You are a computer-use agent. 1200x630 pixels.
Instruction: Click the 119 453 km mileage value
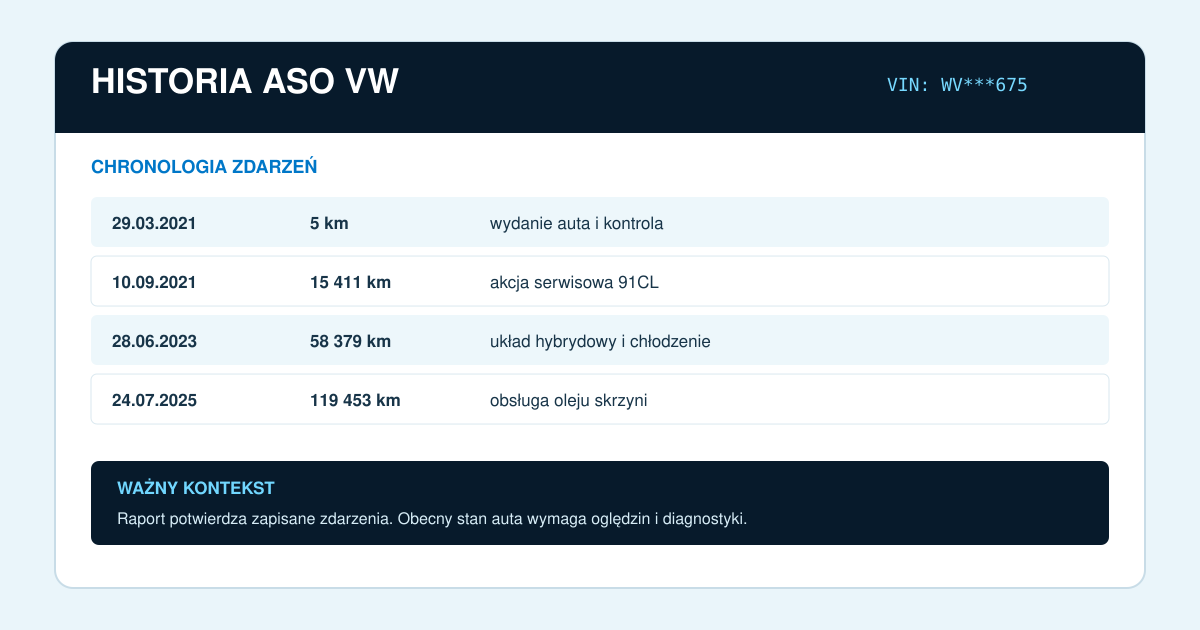click(x=355, y=400)
